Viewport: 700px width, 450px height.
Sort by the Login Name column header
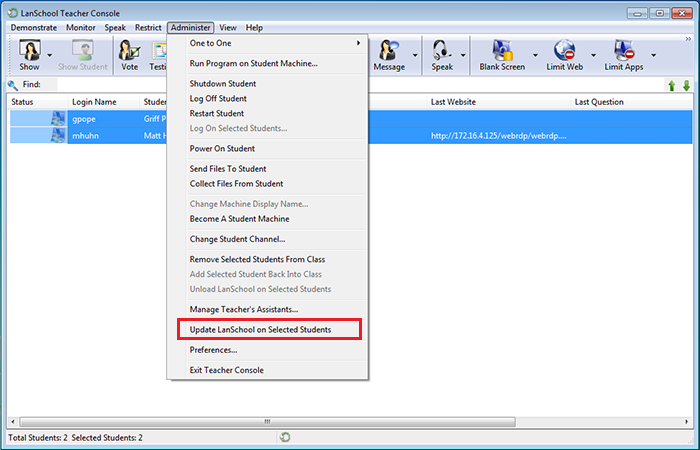(x=104, y=102)
